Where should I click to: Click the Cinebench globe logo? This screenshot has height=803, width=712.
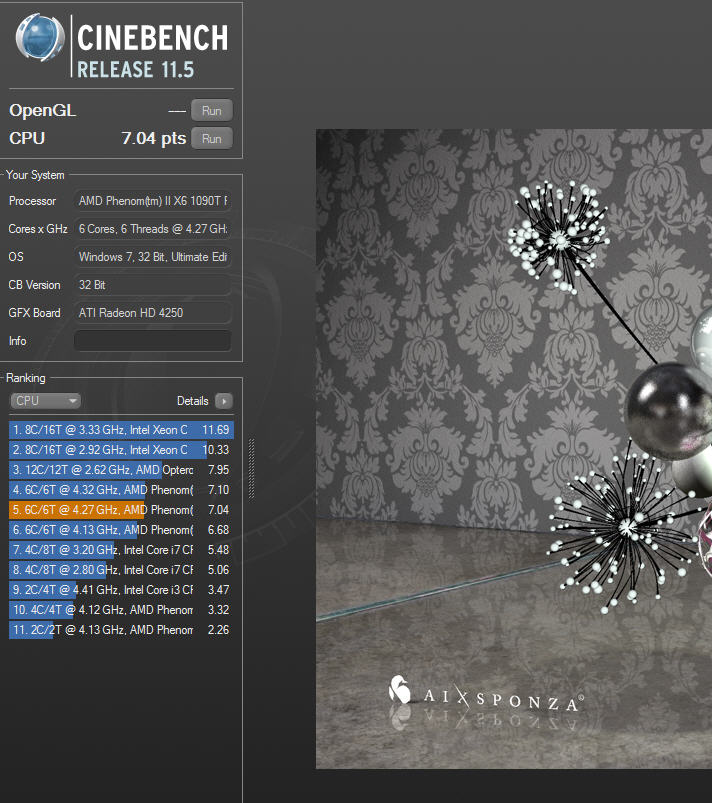click(x=40, y=38)
